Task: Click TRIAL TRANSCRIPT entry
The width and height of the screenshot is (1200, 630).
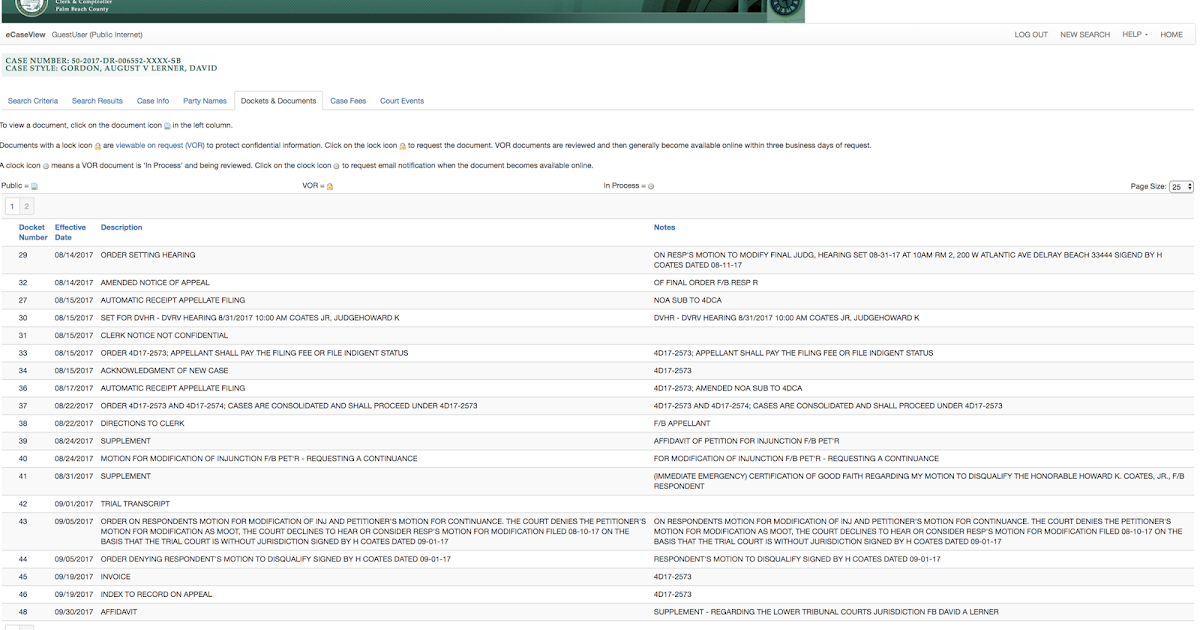Action: coord(135,503)
